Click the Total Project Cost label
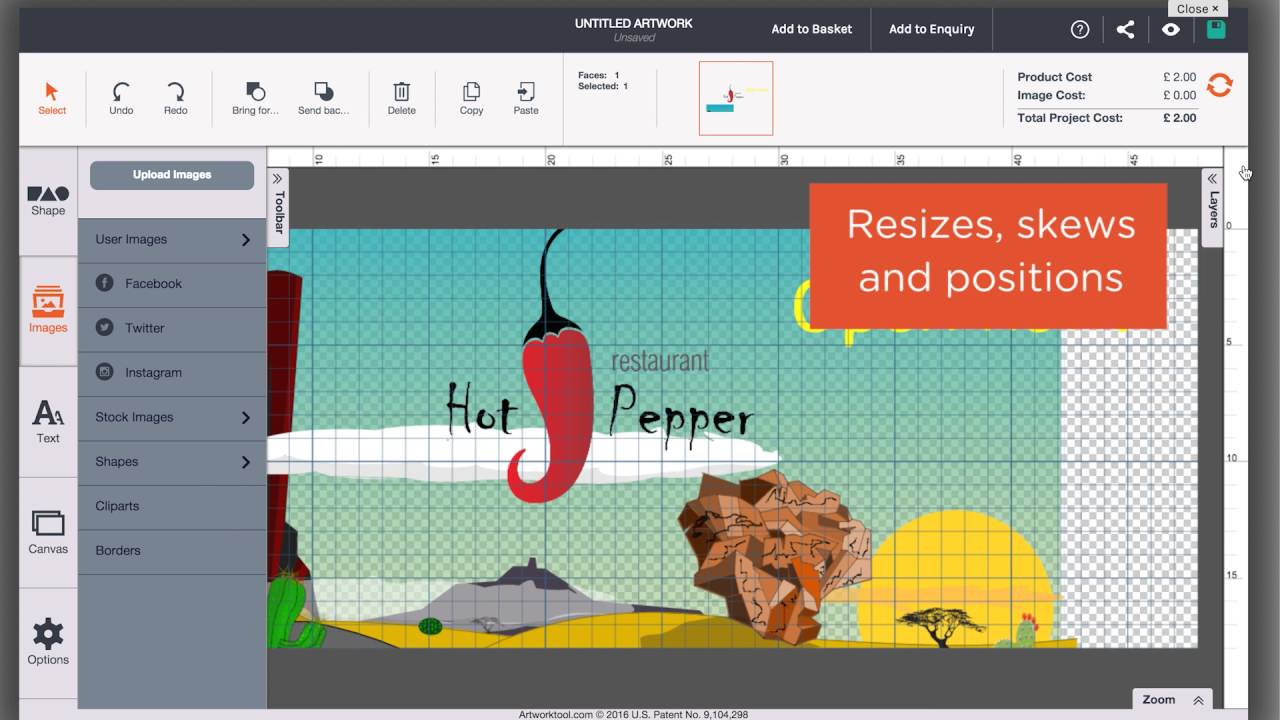The height and width of the screenshot is (720, 1280). [x=1070, y=118]
